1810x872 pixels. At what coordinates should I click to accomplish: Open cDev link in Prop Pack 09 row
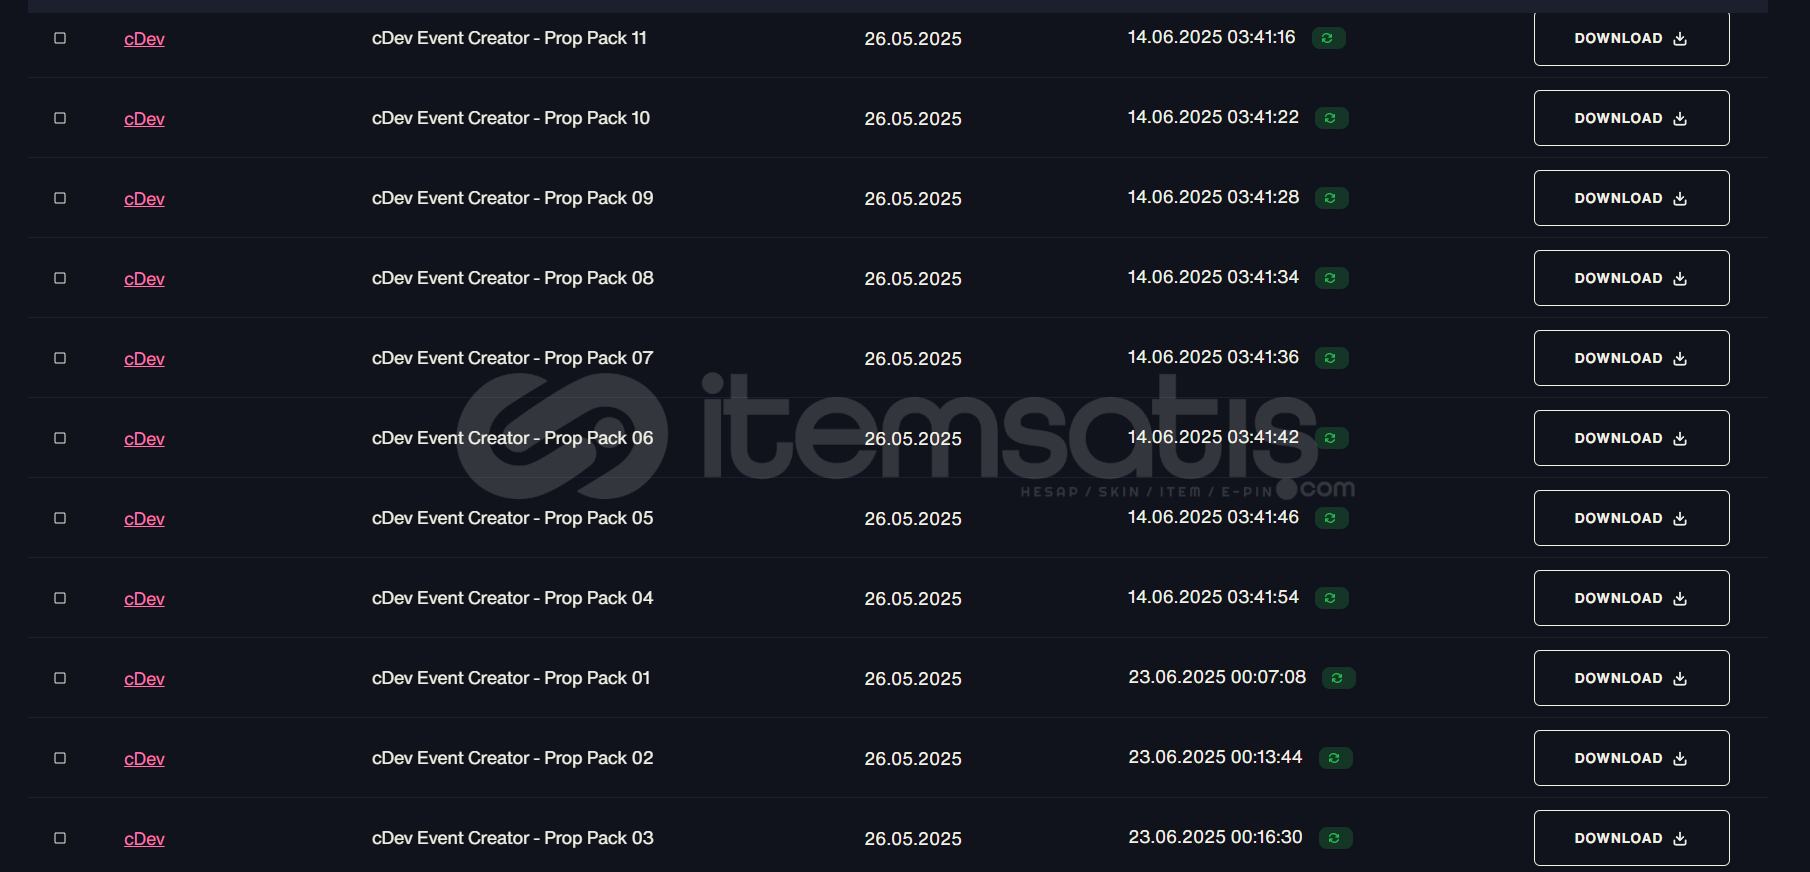pos(144,199)
